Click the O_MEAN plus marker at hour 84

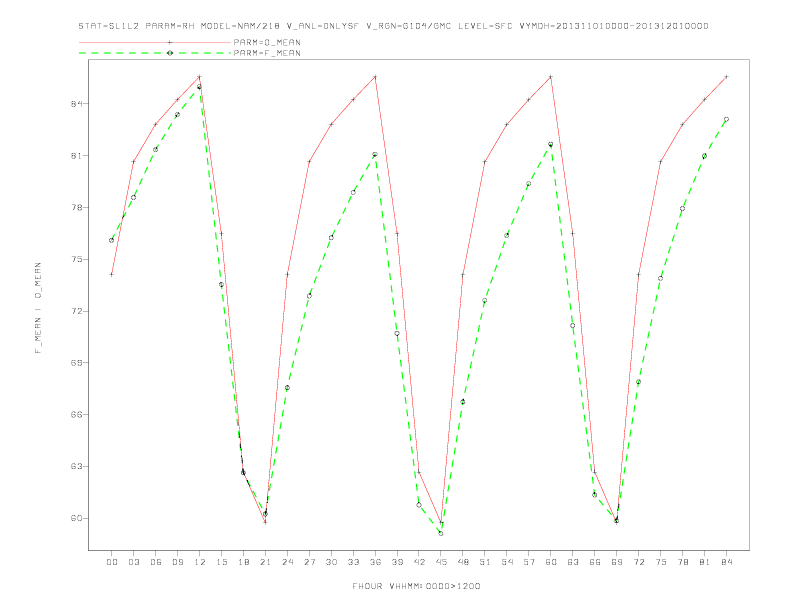[x=726, y=77]
